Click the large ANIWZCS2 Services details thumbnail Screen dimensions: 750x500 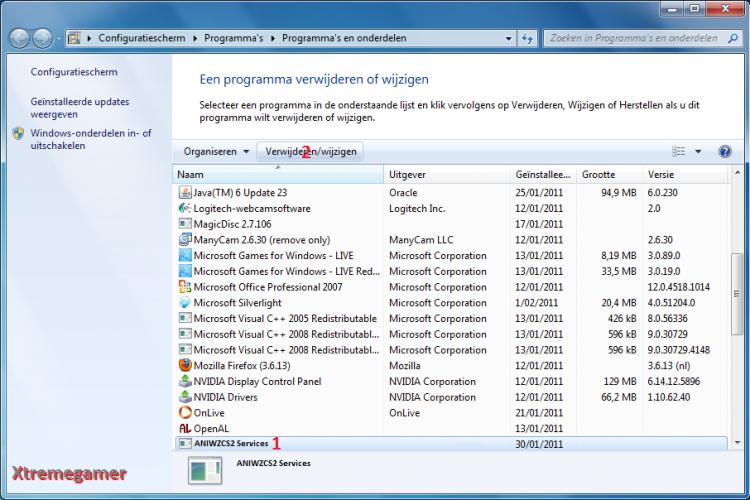(x=205, y=470)
